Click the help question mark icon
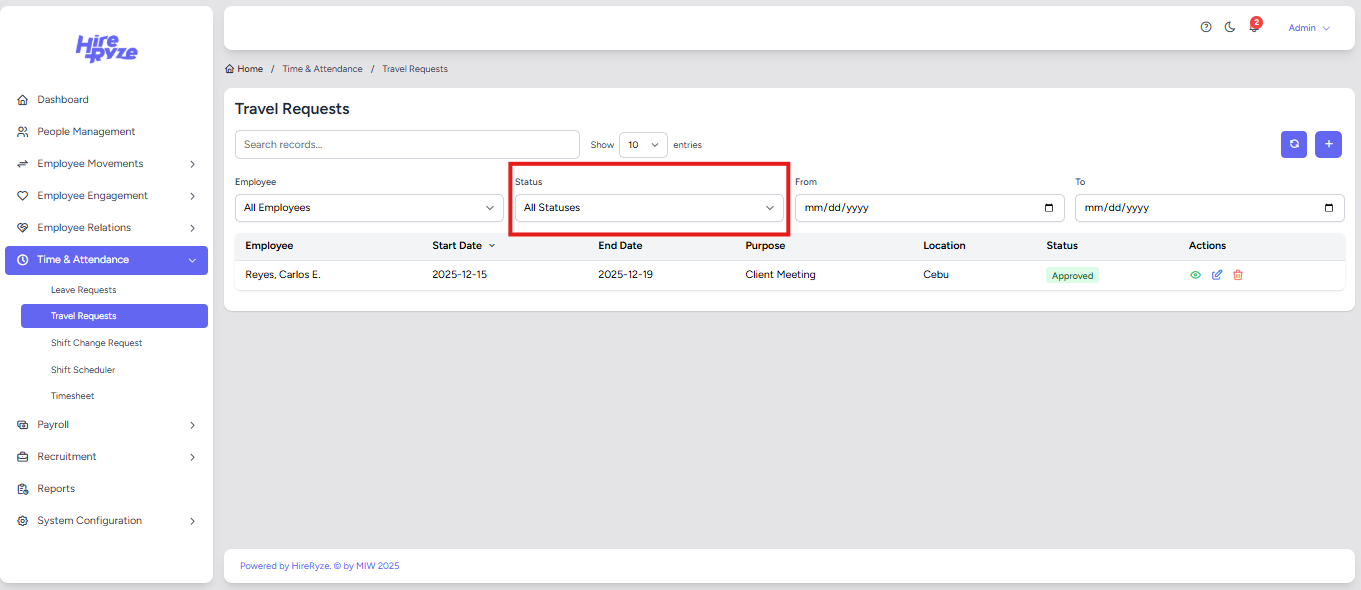 point(1206,28)
